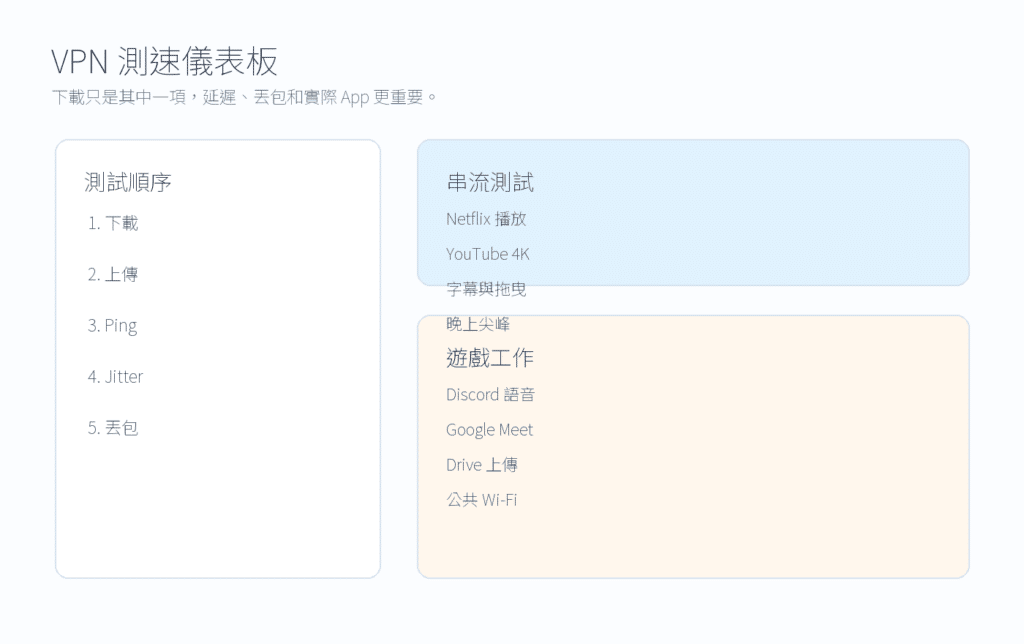The height and width of the screenshot is (644, 1024).
Task: Click the 串流測試 card heading
Action: click(x=490, y=182)
